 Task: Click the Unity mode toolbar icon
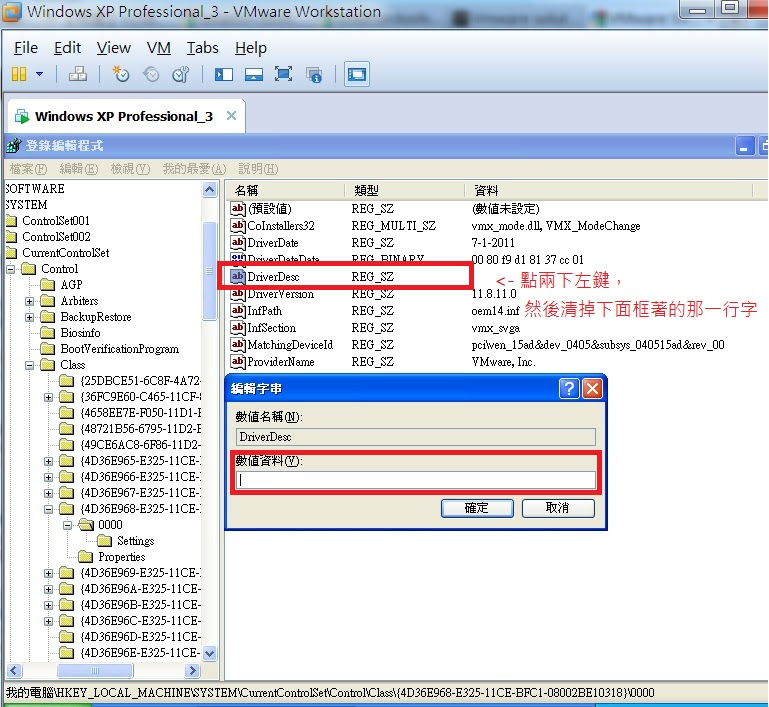tap(314, 75)
